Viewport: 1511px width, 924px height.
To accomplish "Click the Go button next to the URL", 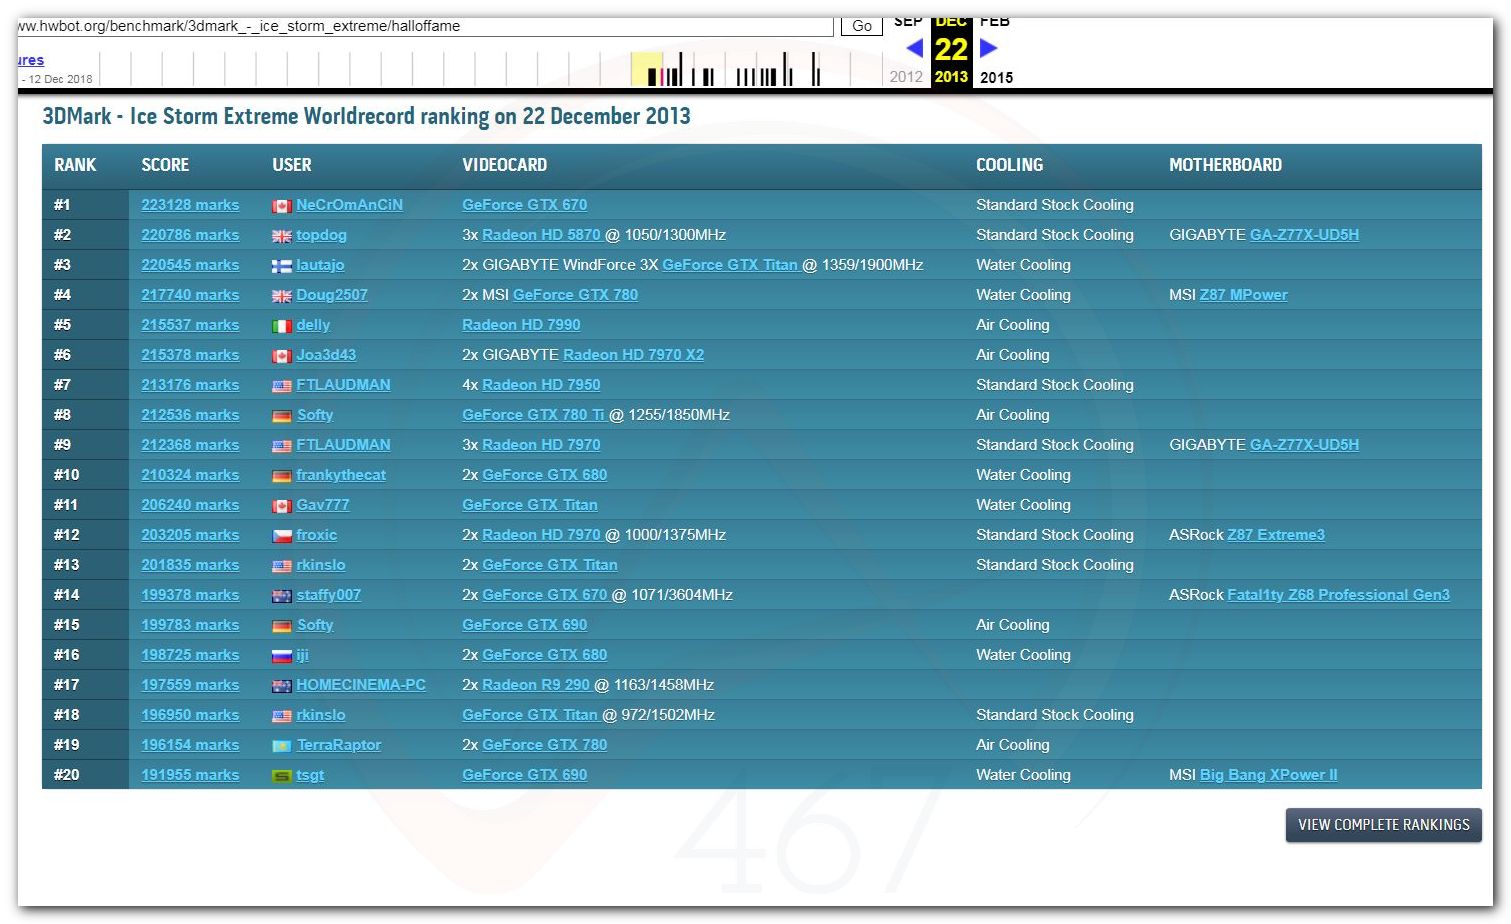I will (x=862, y=26).
